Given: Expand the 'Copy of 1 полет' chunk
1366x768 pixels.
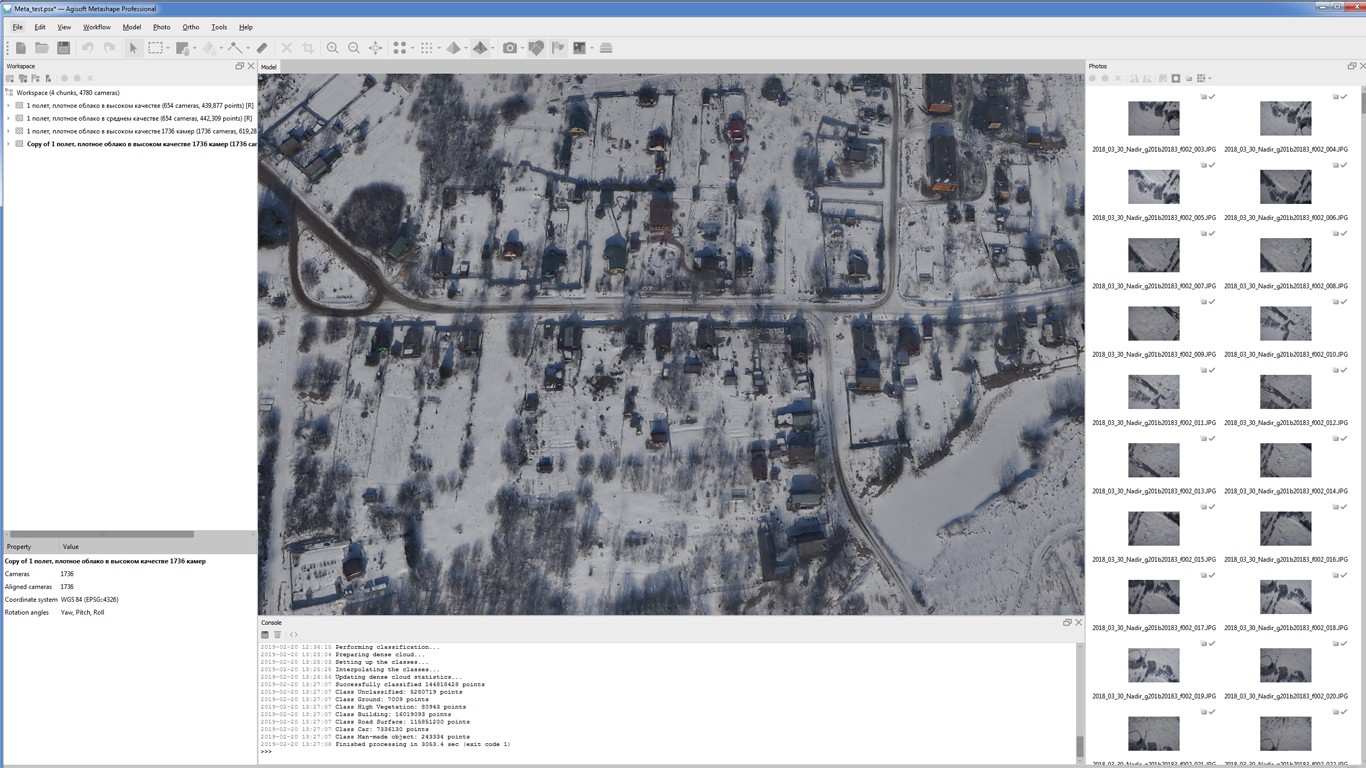Looking at the screenshot, I should (9, 144).
